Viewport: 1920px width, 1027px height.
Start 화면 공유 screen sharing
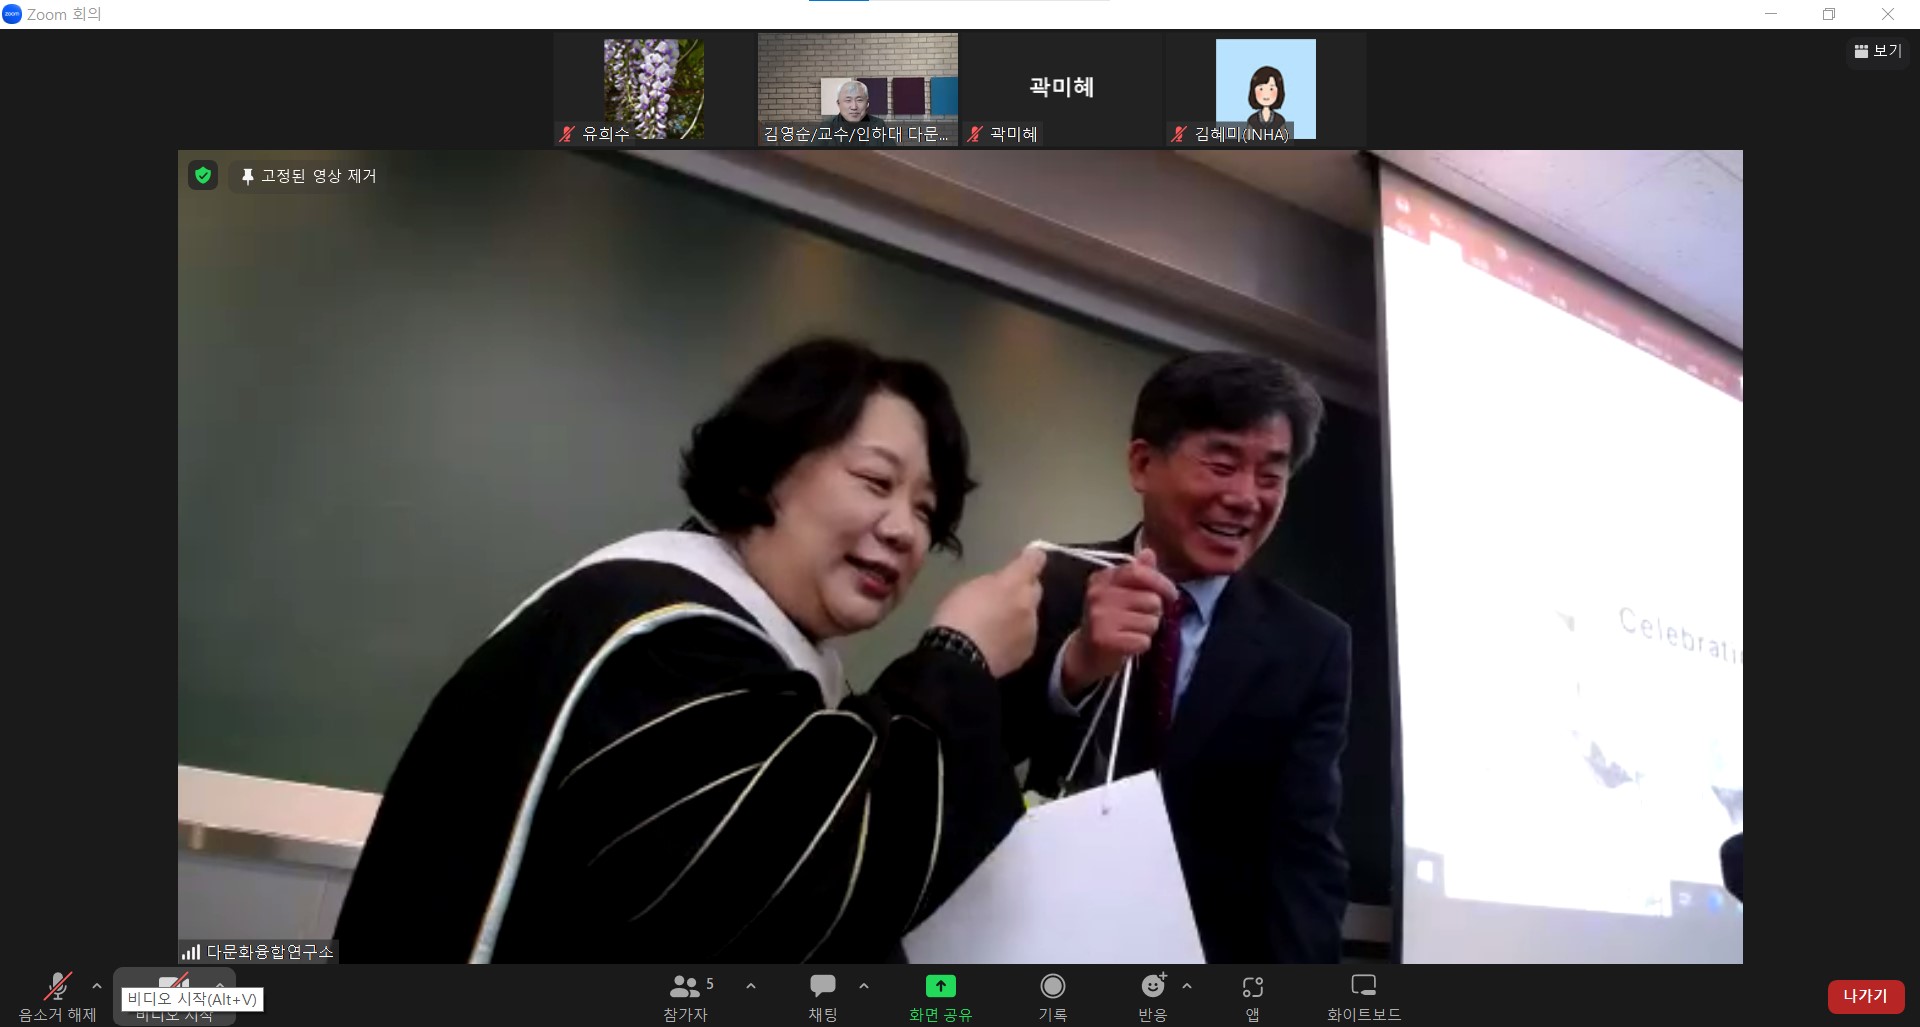click(x=940, y=996)
